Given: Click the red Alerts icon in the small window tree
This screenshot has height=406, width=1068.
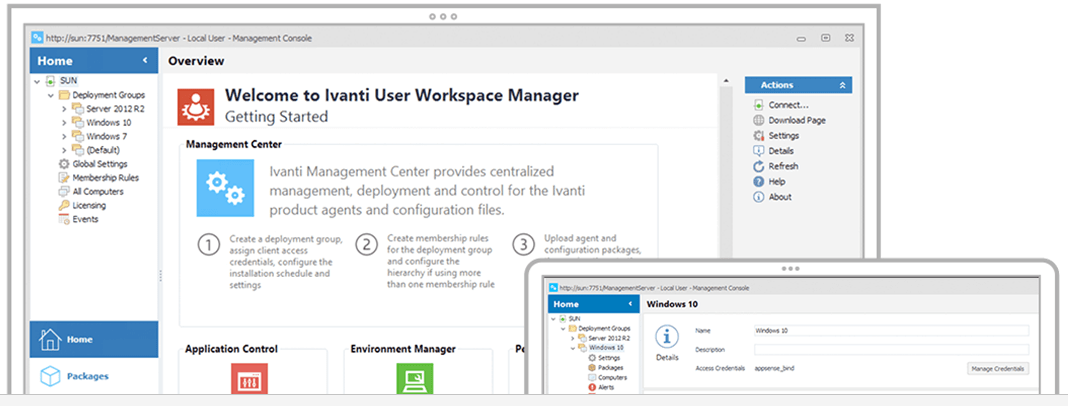Looking at the screenshot, I should [592, 387].
